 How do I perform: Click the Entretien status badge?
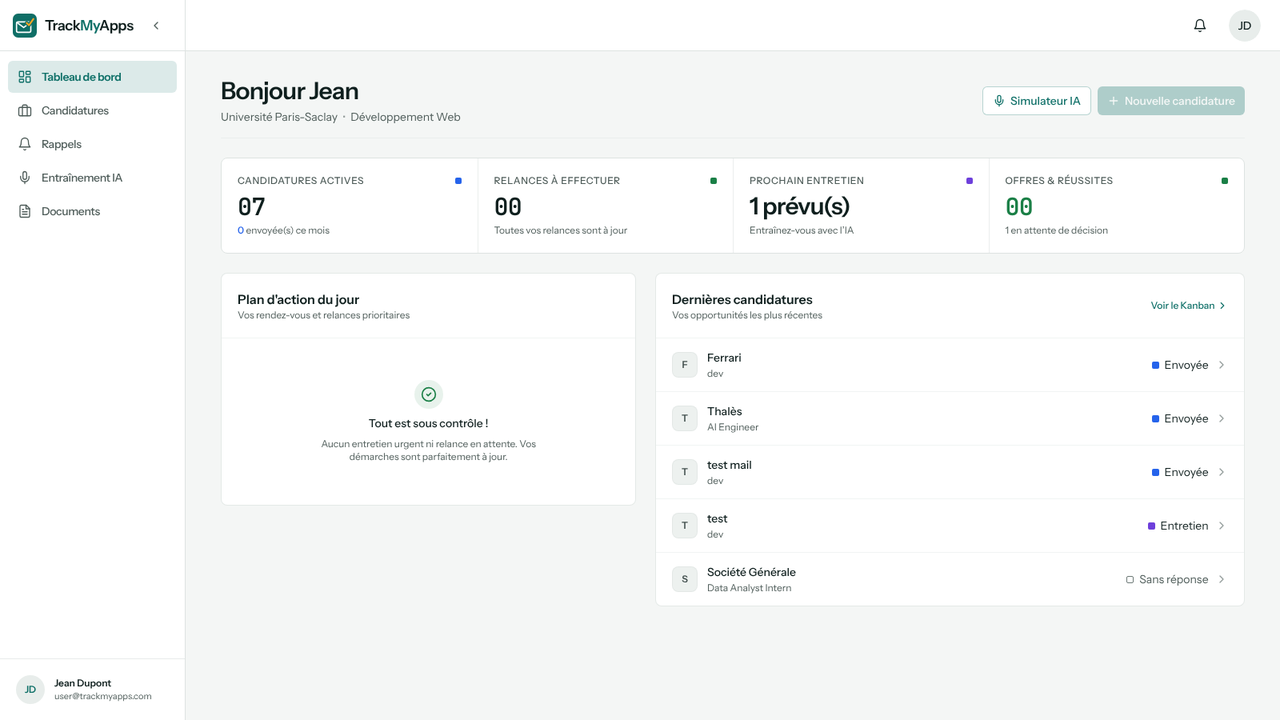(x=1178, y=526)
